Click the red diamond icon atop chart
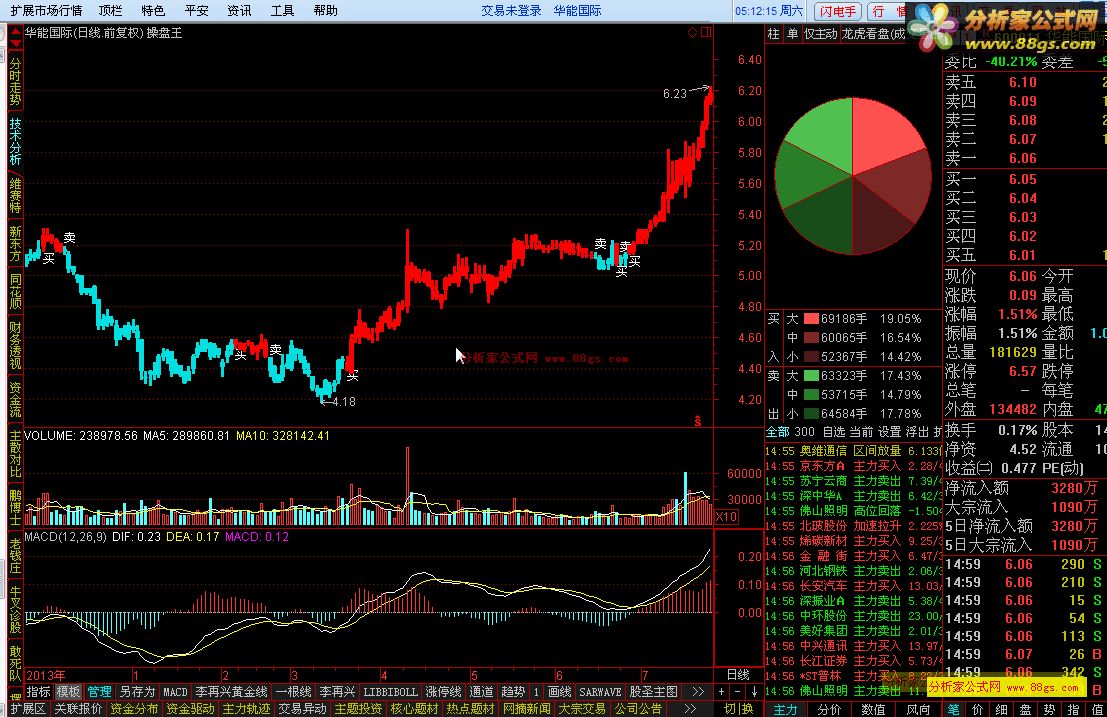Screen dimensions: 1107x717 (x=693, y=32)
